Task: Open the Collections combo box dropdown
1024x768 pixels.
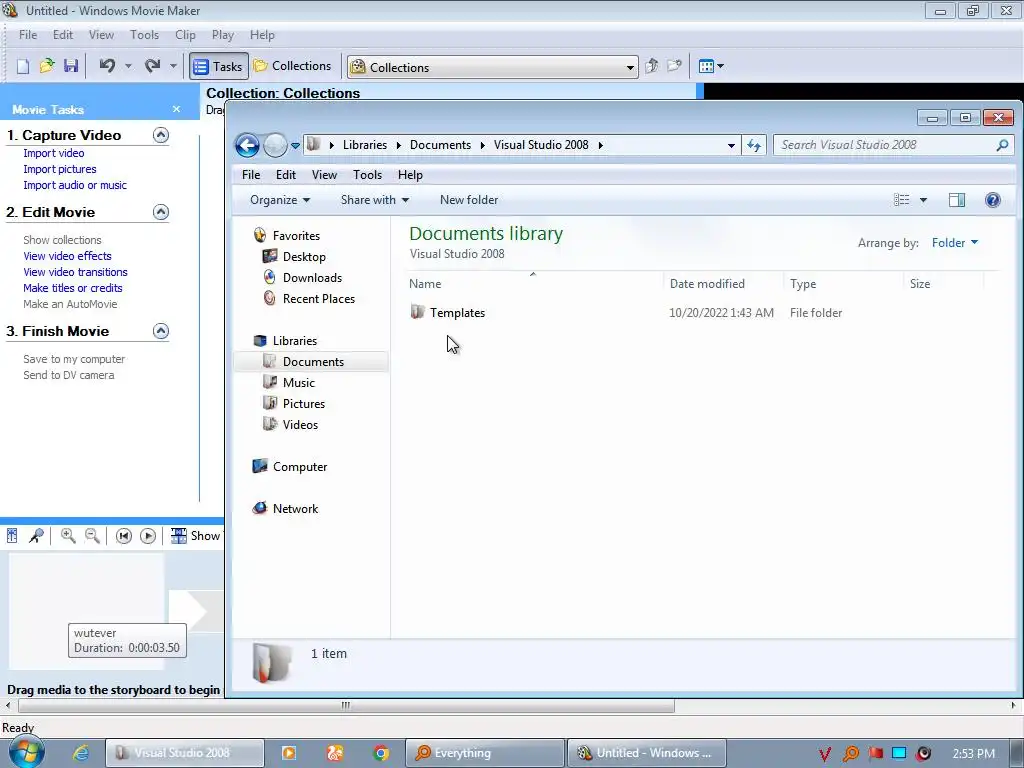Action: (630, 67)
